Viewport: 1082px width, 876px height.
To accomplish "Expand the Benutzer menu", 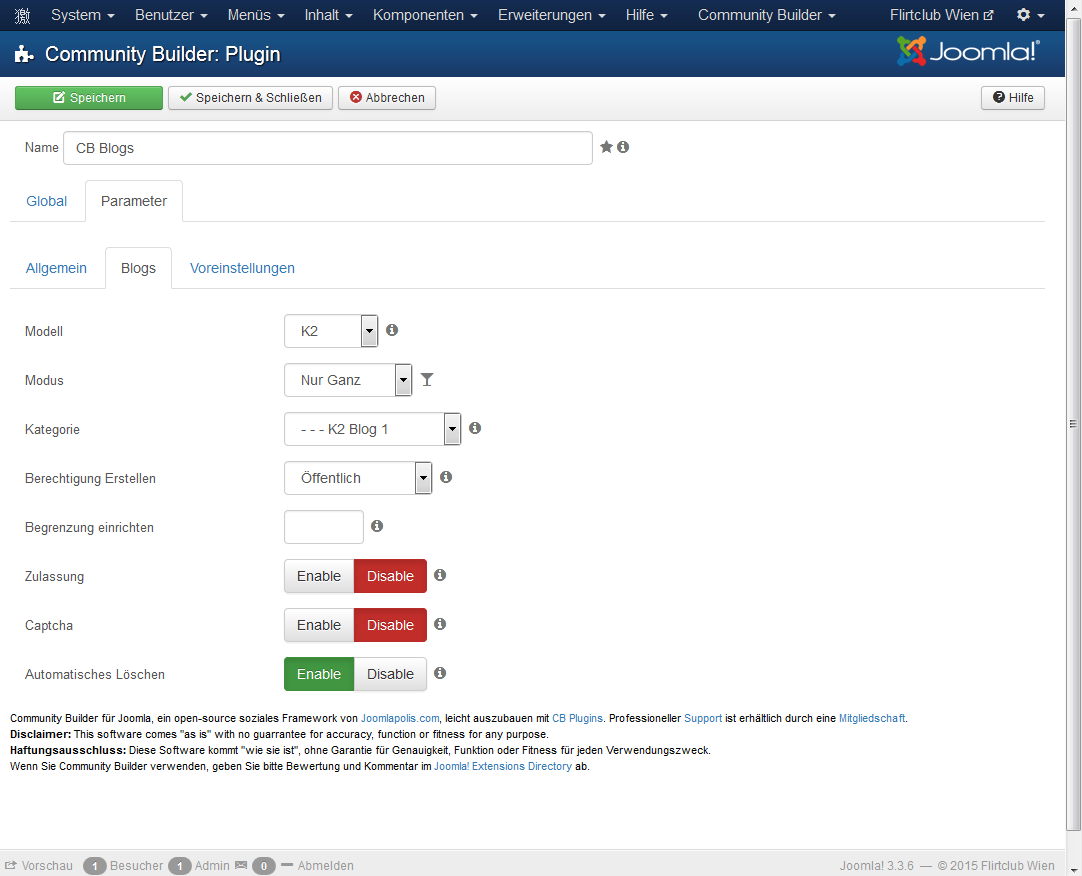I will (171, 15).
